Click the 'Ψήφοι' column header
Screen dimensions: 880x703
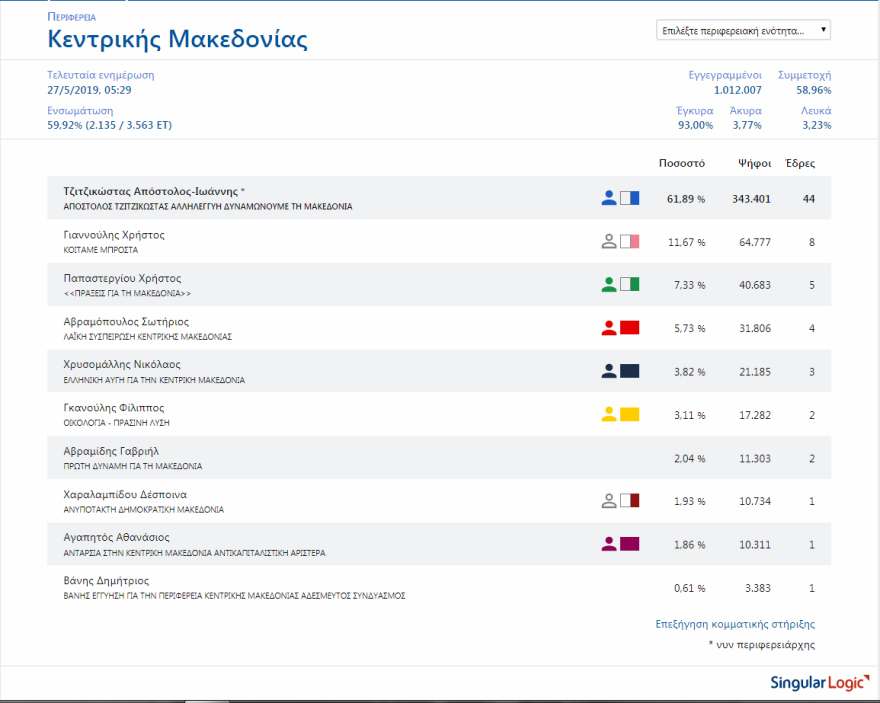tap(754, 163)
